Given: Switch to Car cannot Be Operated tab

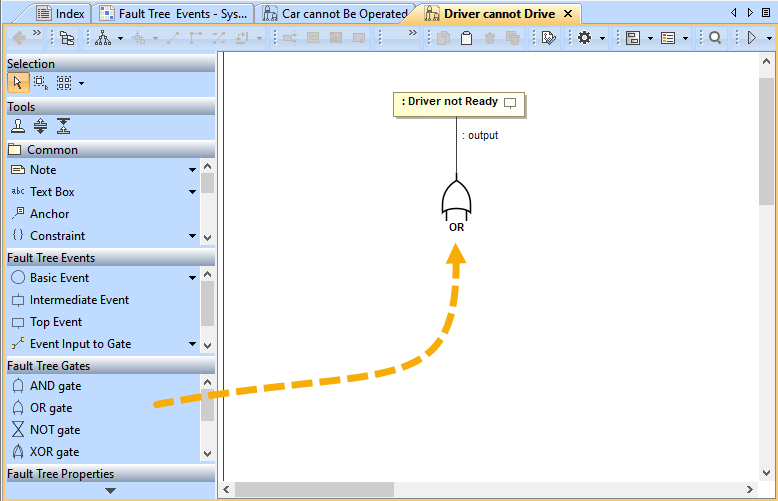Looking at the screenshot, I should click(335, 14).
